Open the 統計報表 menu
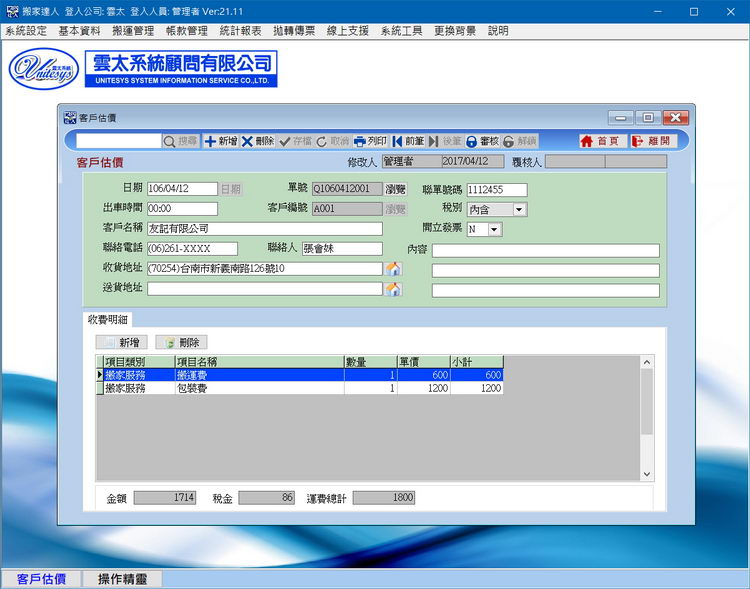 pos(240,31)
